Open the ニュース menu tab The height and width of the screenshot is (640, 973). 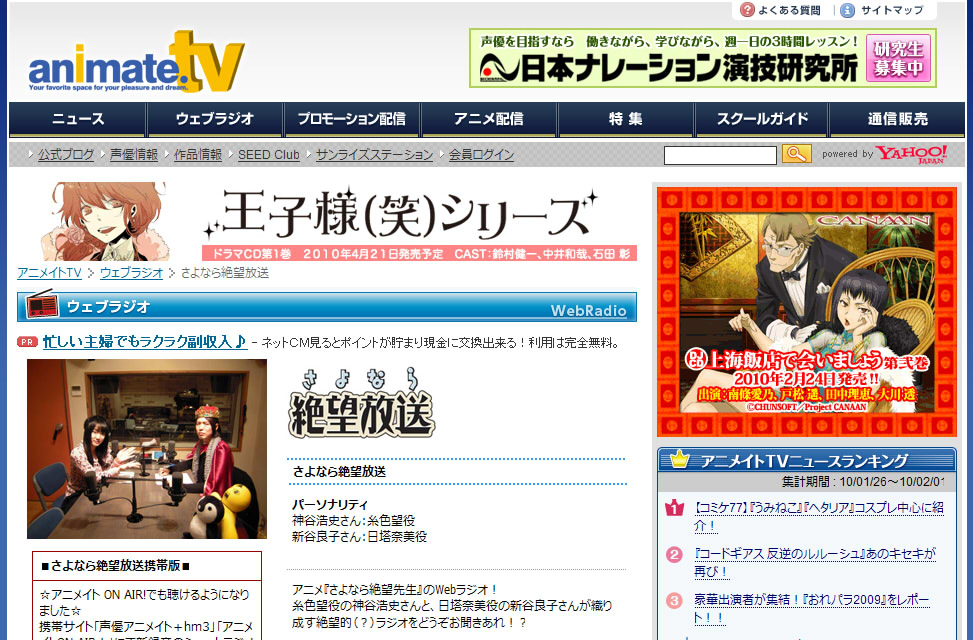(78, 119)
